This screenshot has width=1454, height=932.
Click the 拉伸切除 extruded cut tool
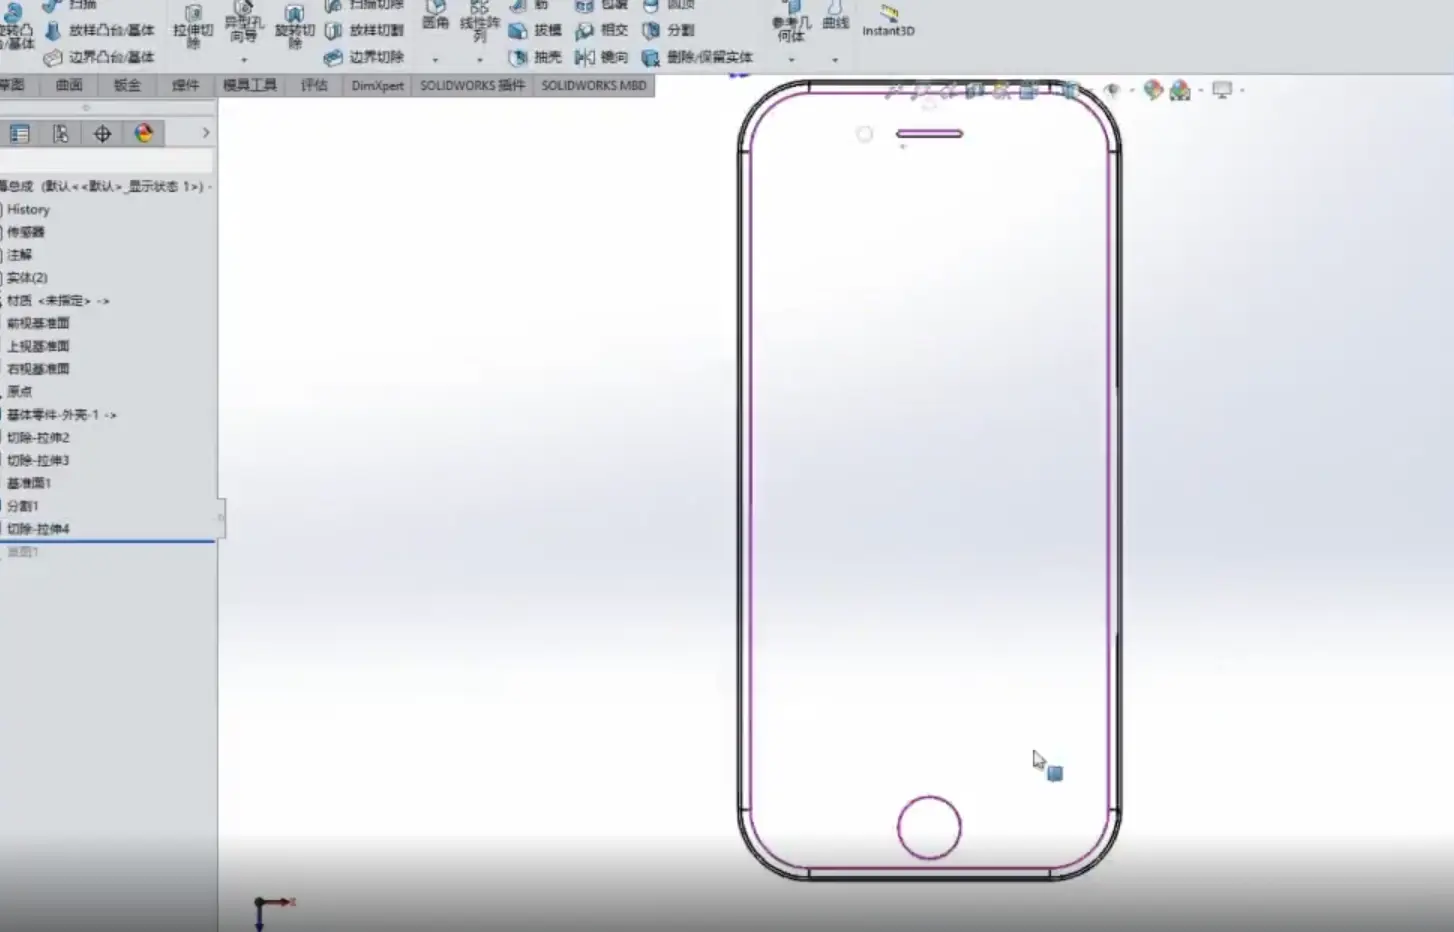click(193, 26)
